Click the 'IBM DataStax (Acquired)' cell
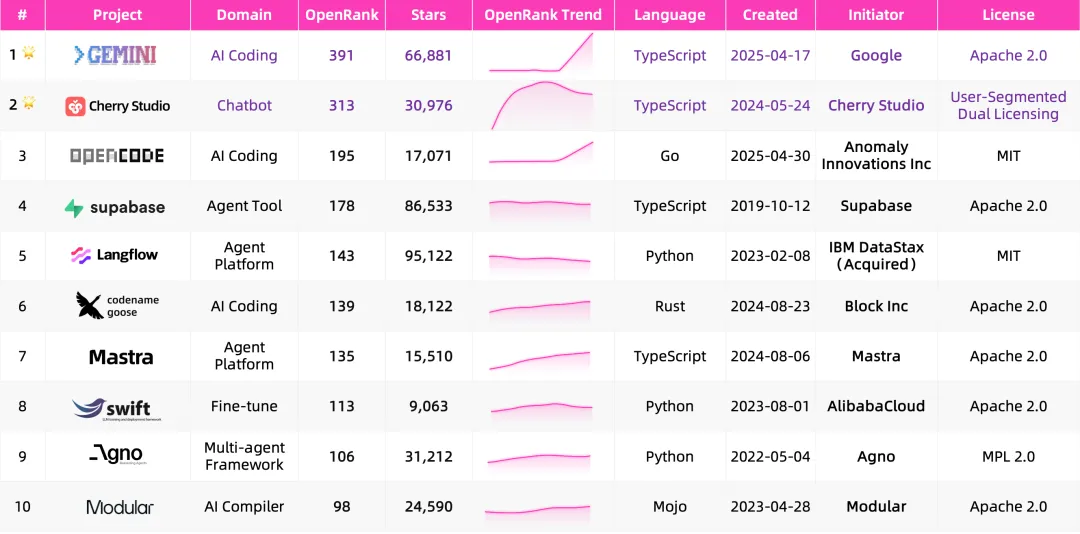Screen dimensions: 1080x534 [876, 256]
